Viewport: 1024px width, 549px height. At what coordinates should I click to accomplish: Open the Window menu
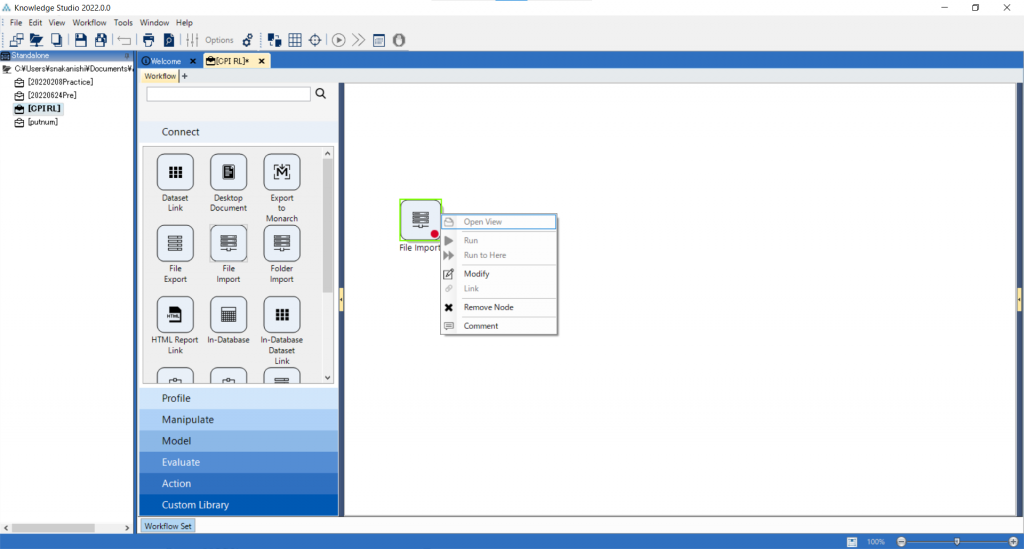coord(154,22)
